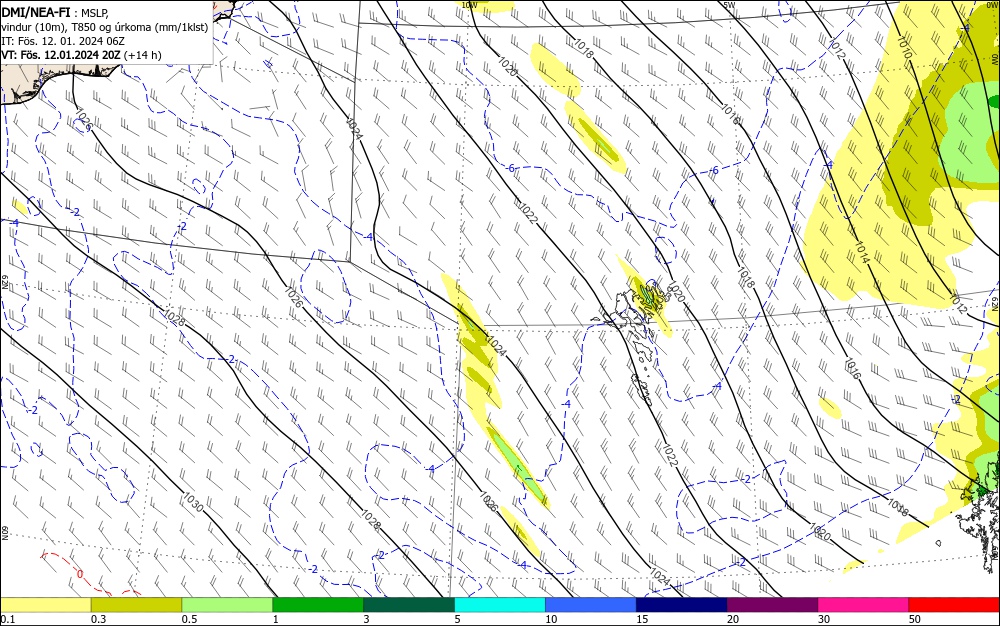
Task: Select the red 50+ mm legend swatch
Action: pos(954,605)
